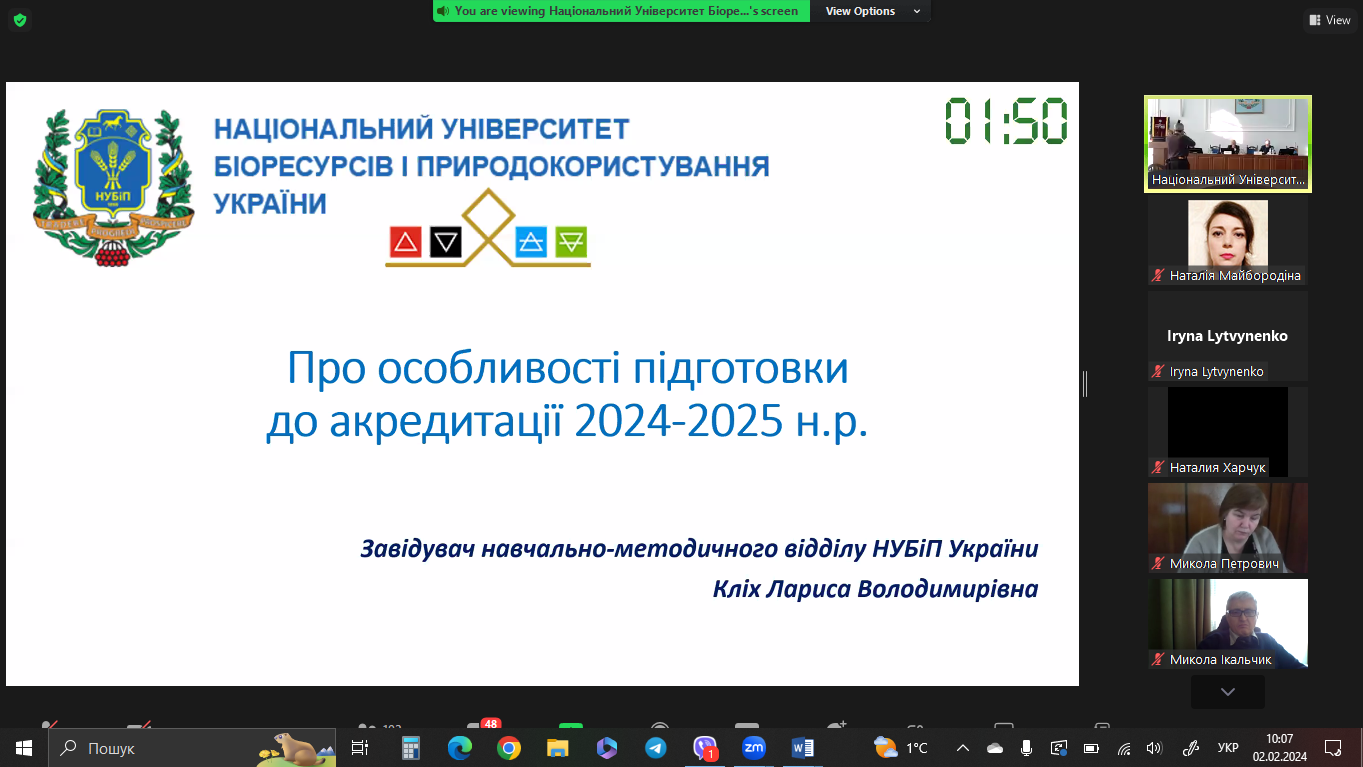Open the Windows Ink pen icon
The height and width of the screenshot is (767, 1363).
(x=1190, y=747)
